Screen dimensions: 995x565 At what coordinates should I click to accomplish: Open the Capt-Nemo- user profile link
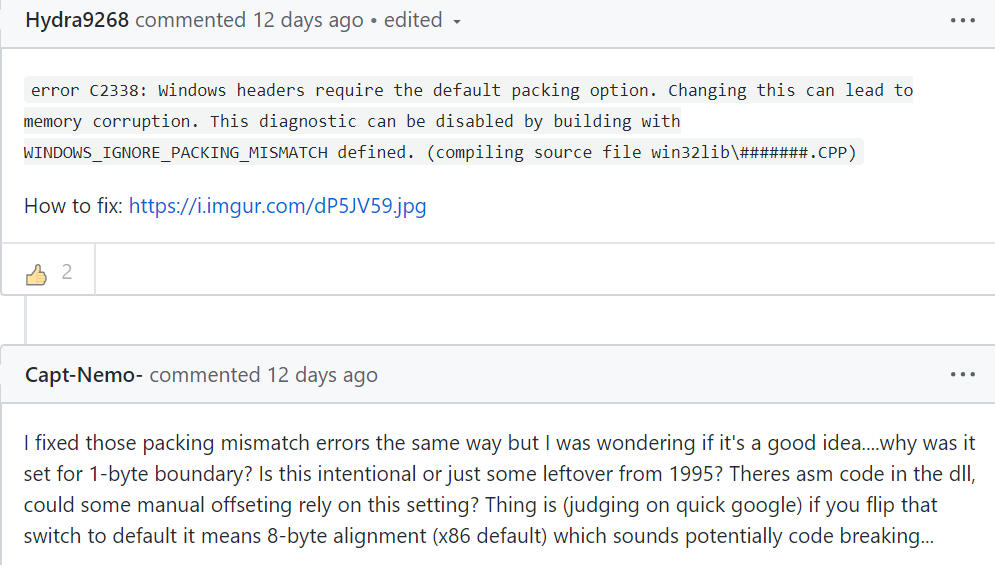point(84,375)
